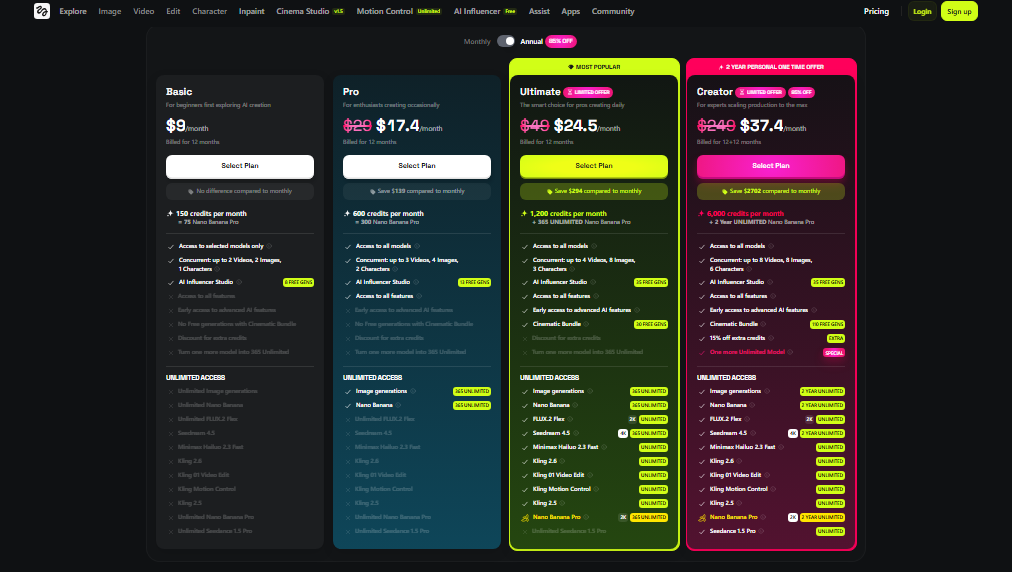Image resolution: width=1012 pixels, height=572 pixels.
Task: Click info icon beside 'One more Unlimited Model'
Action: 791,352
